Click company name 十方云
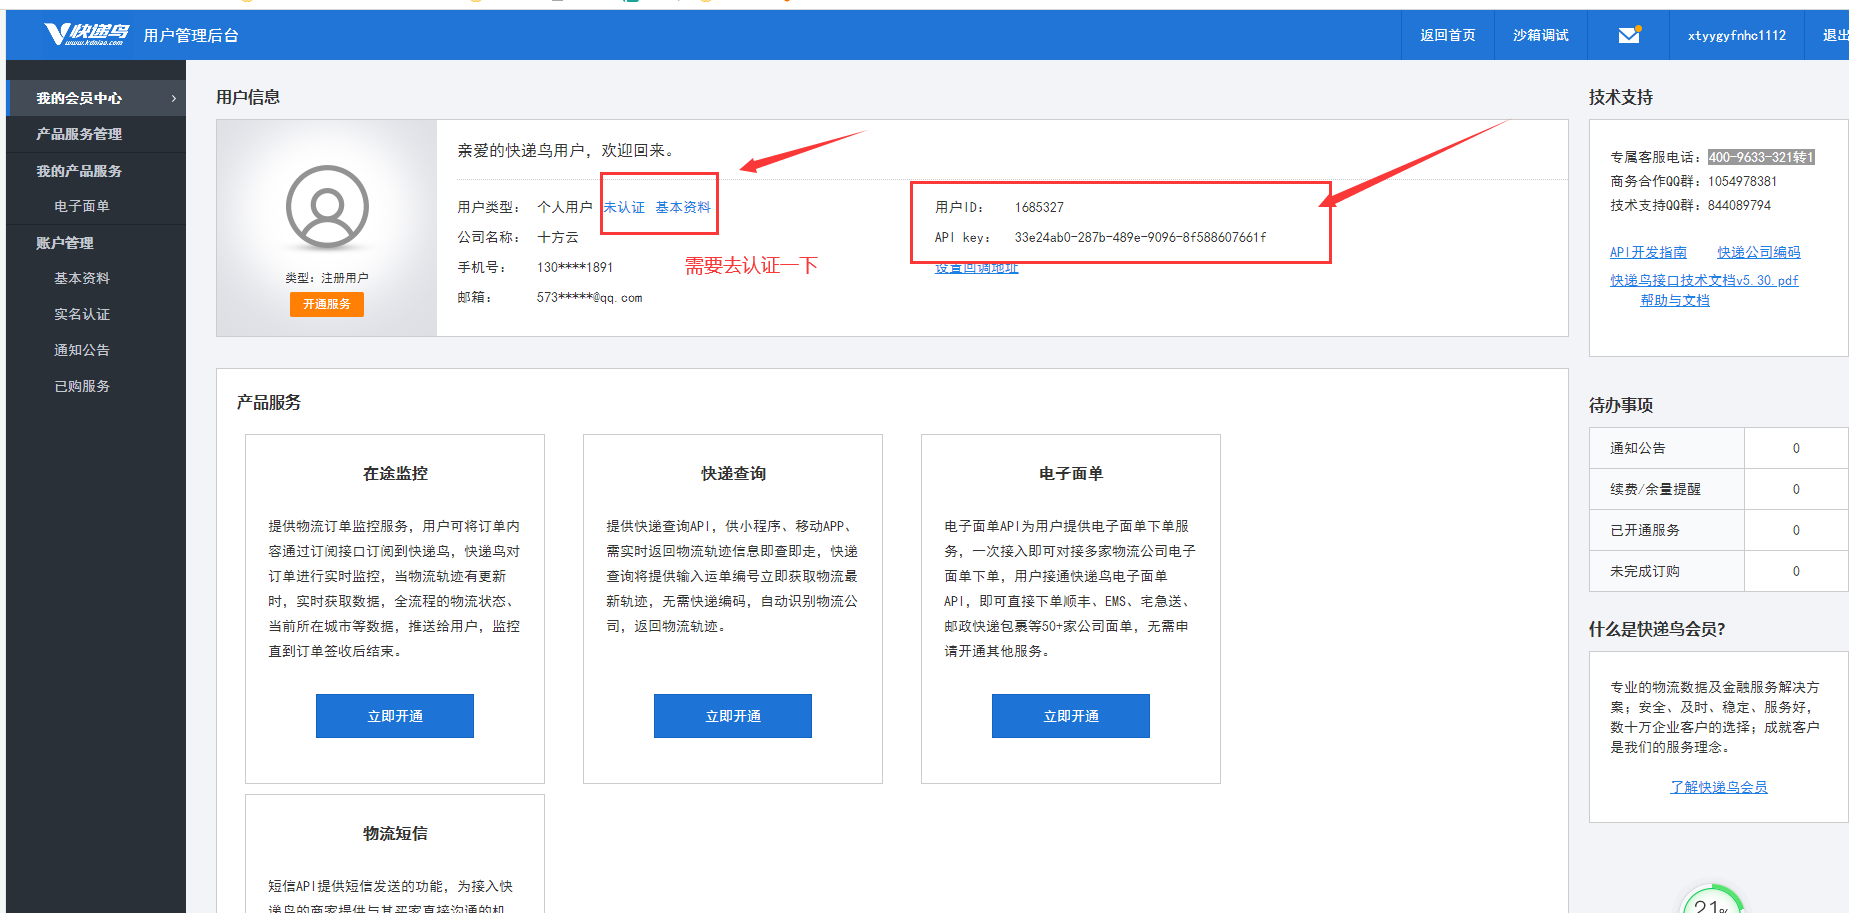Screen dimensions: 1849x913 coord(558,237)
